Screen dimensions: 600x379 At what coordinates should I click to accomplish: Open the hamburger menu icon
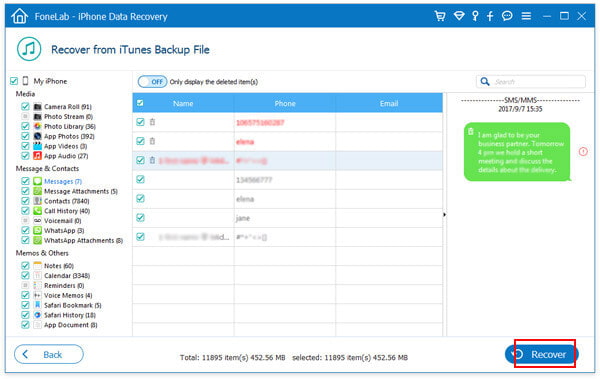pyautogui.click(x=526, y=16)
